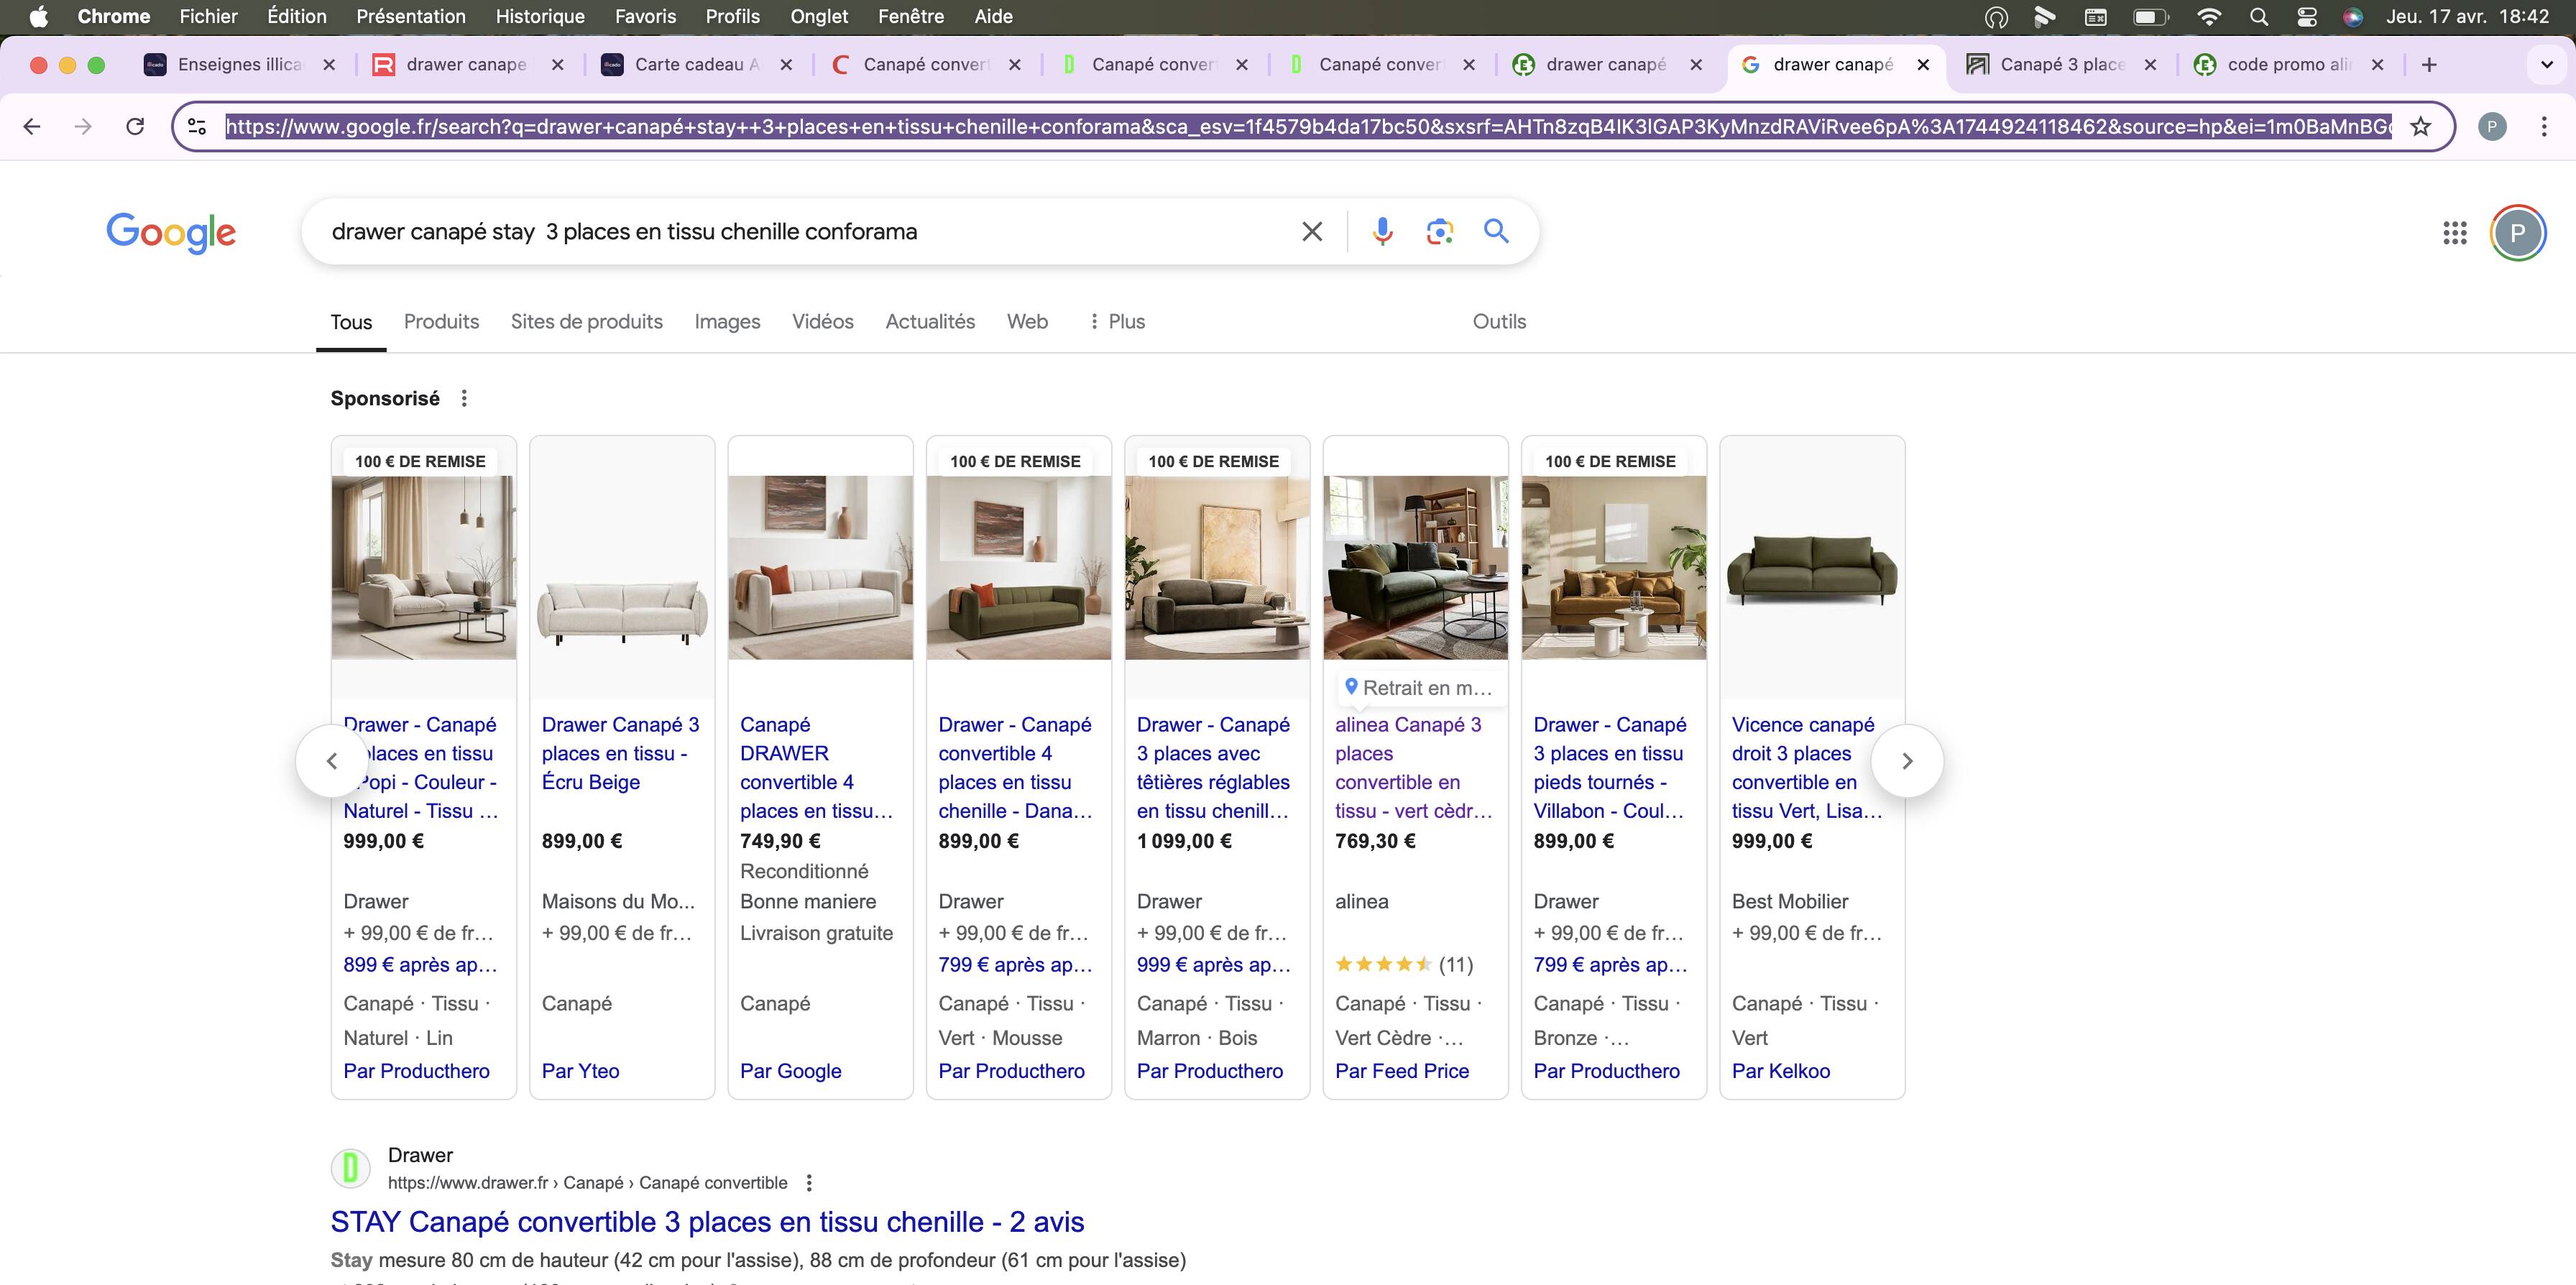Open the new tab plus button
This screenshot has width=2576, height=1285.
pyautogui.click(x=2429, y=64)
